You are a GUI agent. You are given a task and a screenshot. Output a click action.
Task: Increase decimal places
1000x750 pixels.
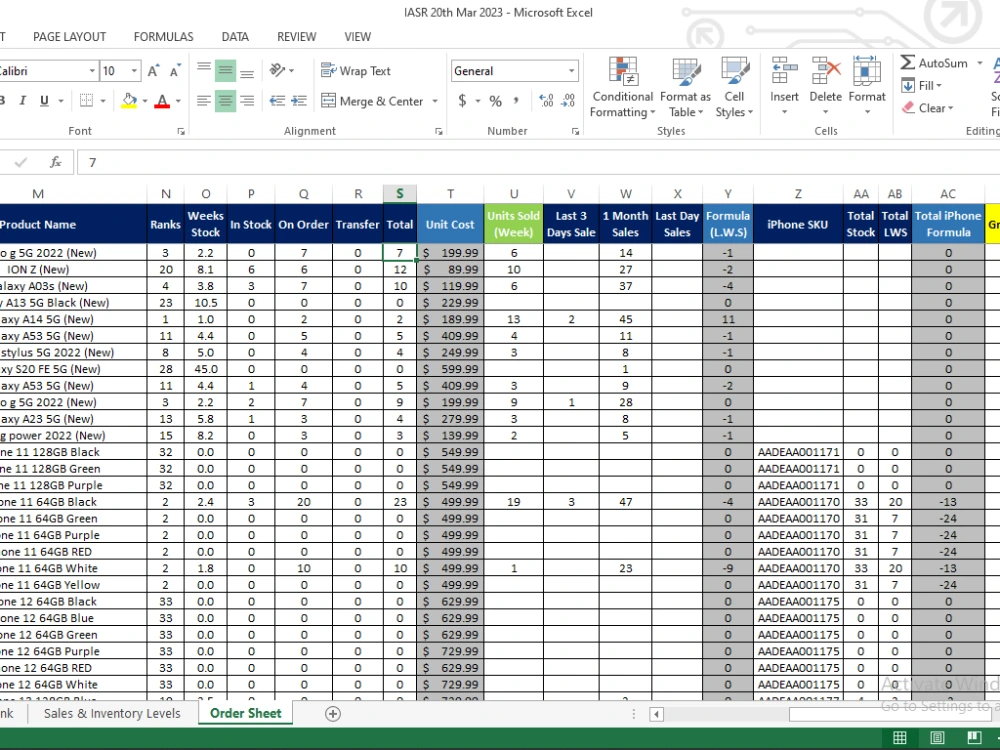point(546,101)
